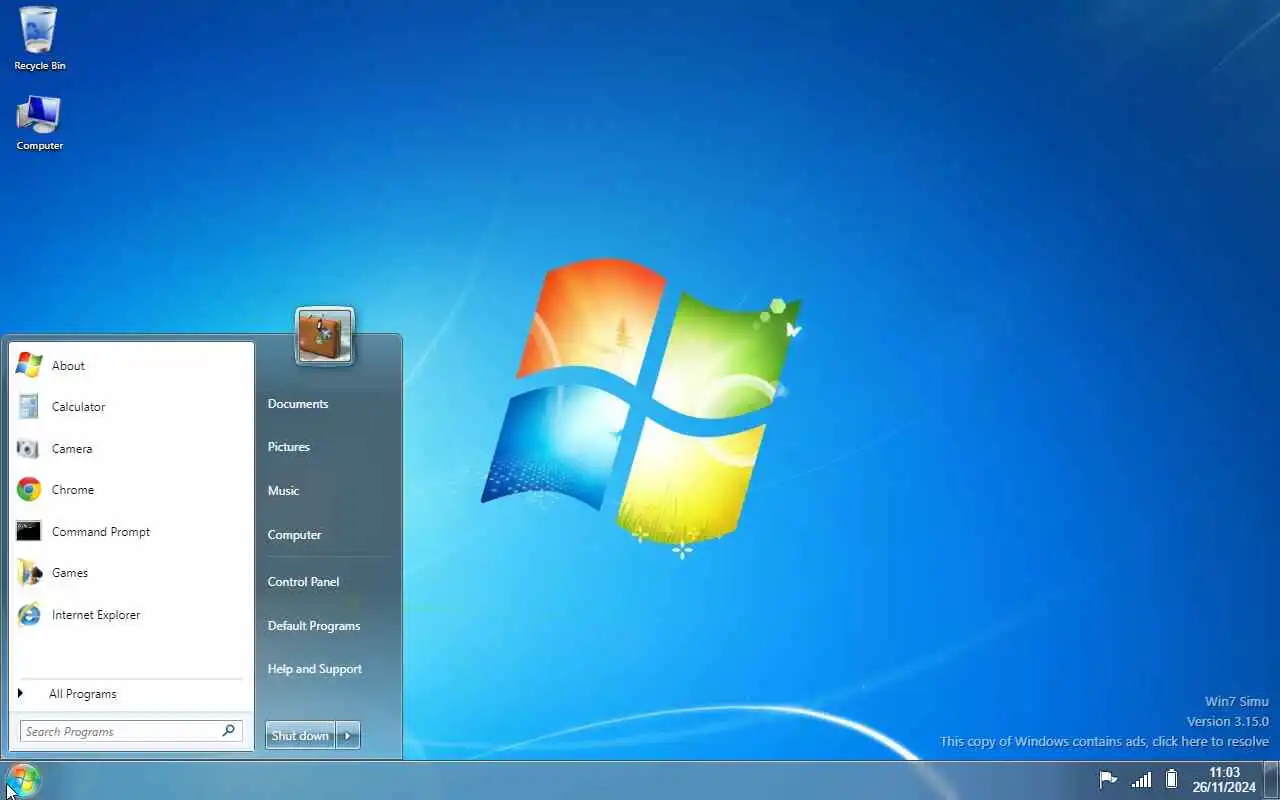Click the Action Center flag tray icon
This screenshot has width=1280, height=800.
coord(1108,780)
